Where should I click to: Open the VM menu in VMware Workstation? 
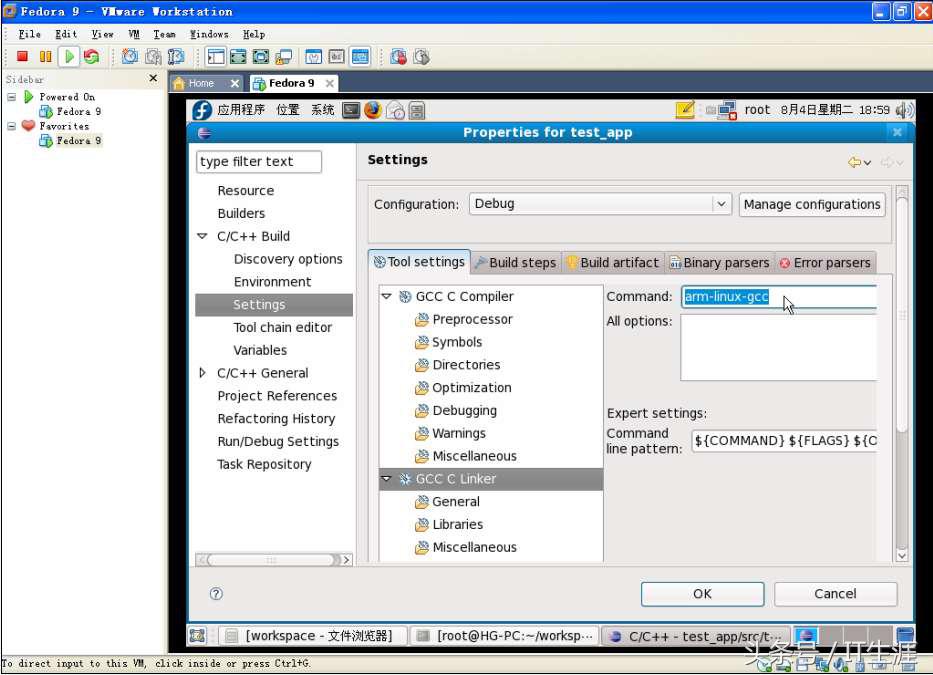click(x=132, y=33)
